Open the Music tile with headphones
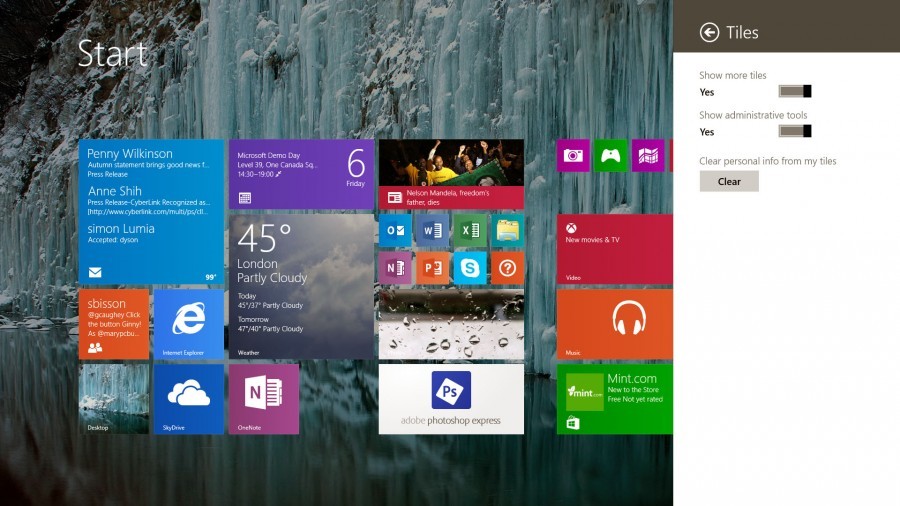Screen dimensions: 900x506 [615, 324]
